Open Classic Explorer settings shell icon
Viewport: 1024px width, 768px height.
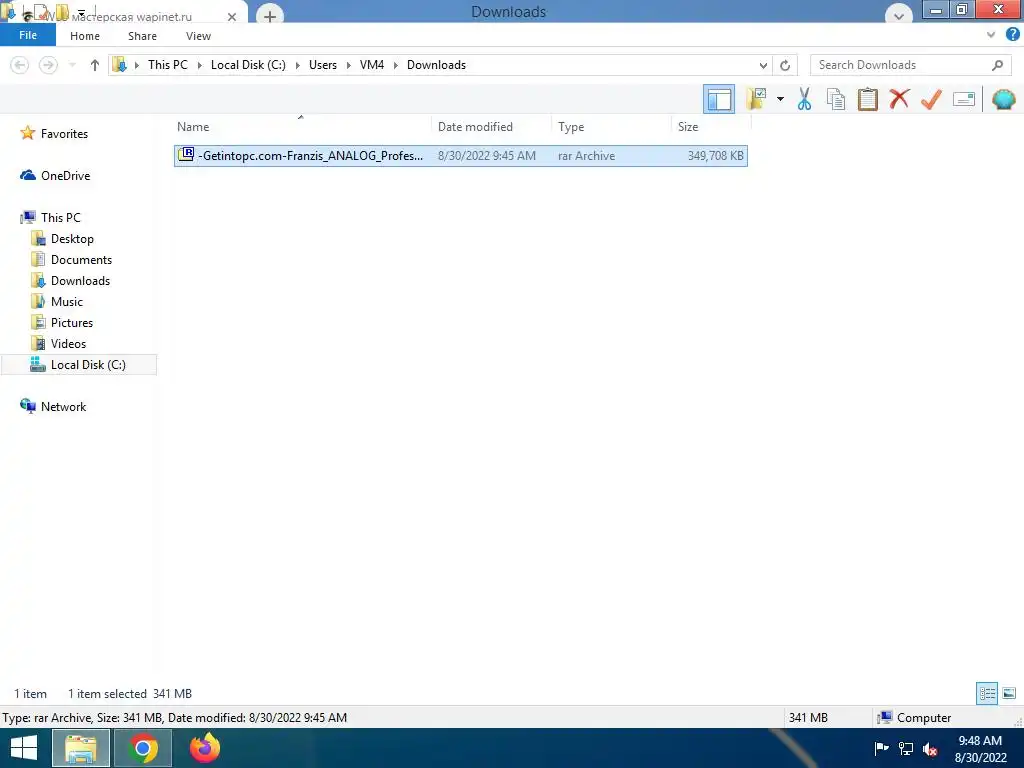coord(1003,99)
